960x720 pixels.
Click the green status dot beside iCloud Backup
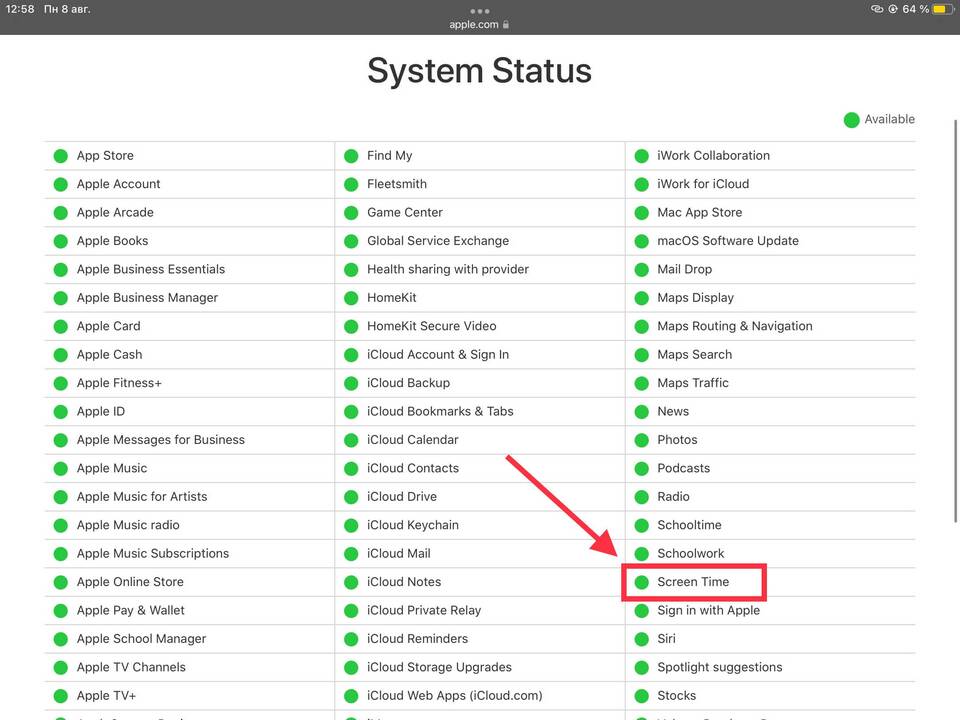(351, 383)
